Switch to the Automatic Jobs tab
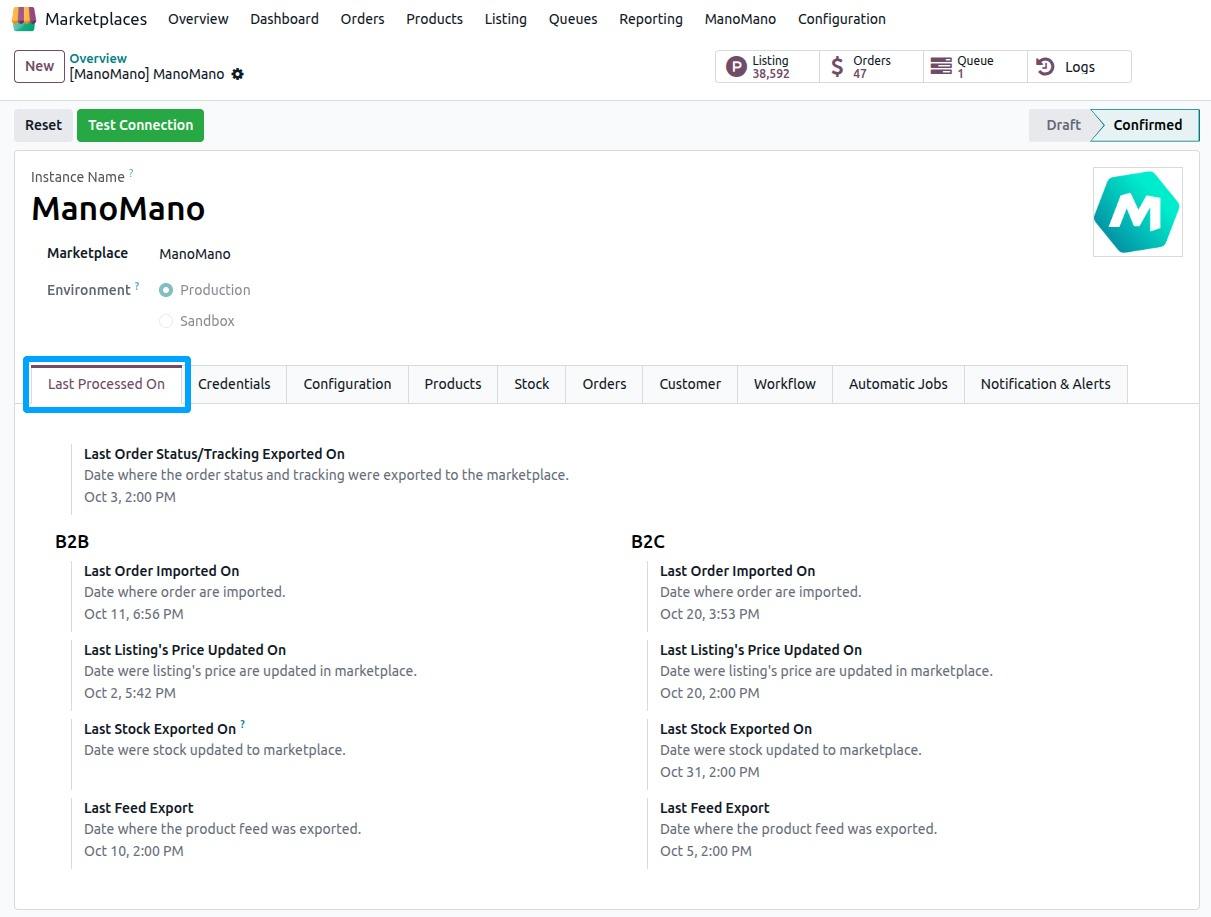This screenshot has height=917, width=1211. point(898,384)
